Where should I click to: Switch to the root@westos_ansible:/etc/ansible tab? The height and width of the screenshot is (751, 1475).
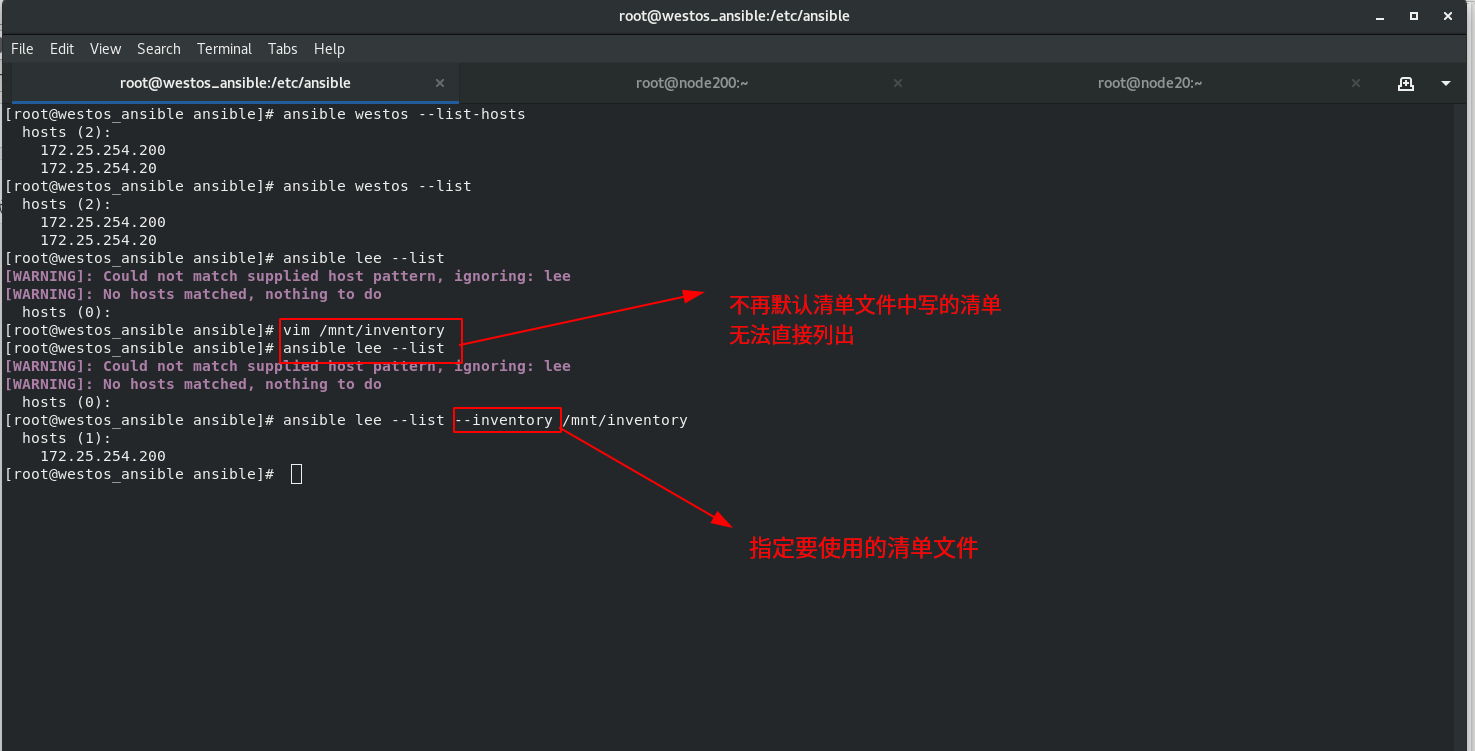(x=235, y=83)
